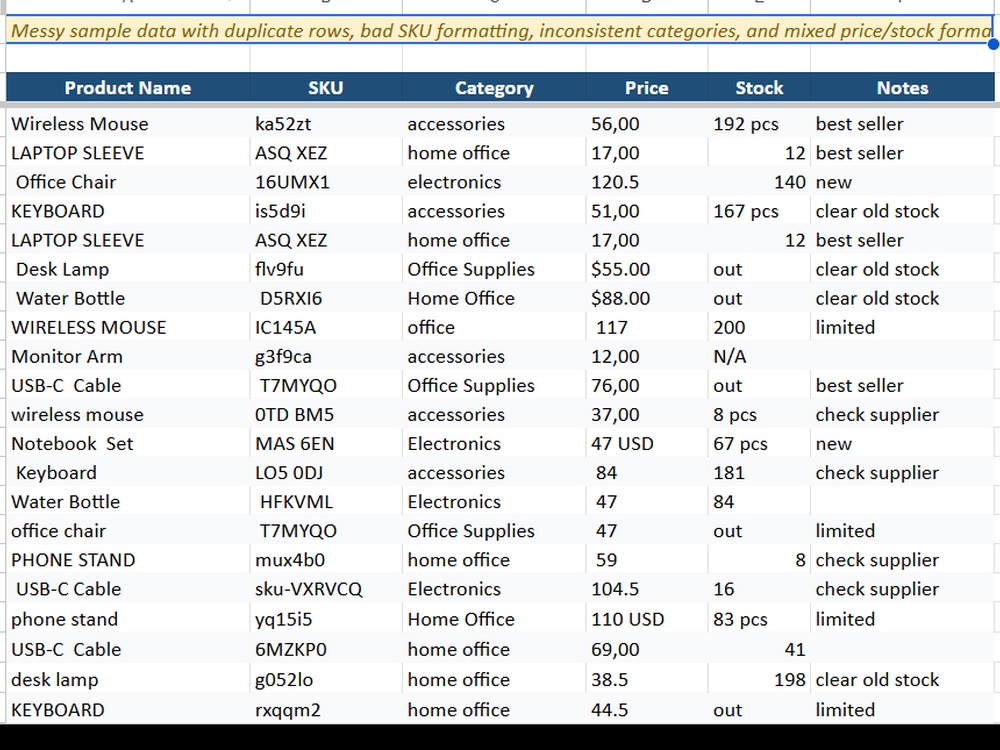Screen dimensions: 1000x750
Task: Select SKU cell 'rxqqm2'
Action: 326,710
